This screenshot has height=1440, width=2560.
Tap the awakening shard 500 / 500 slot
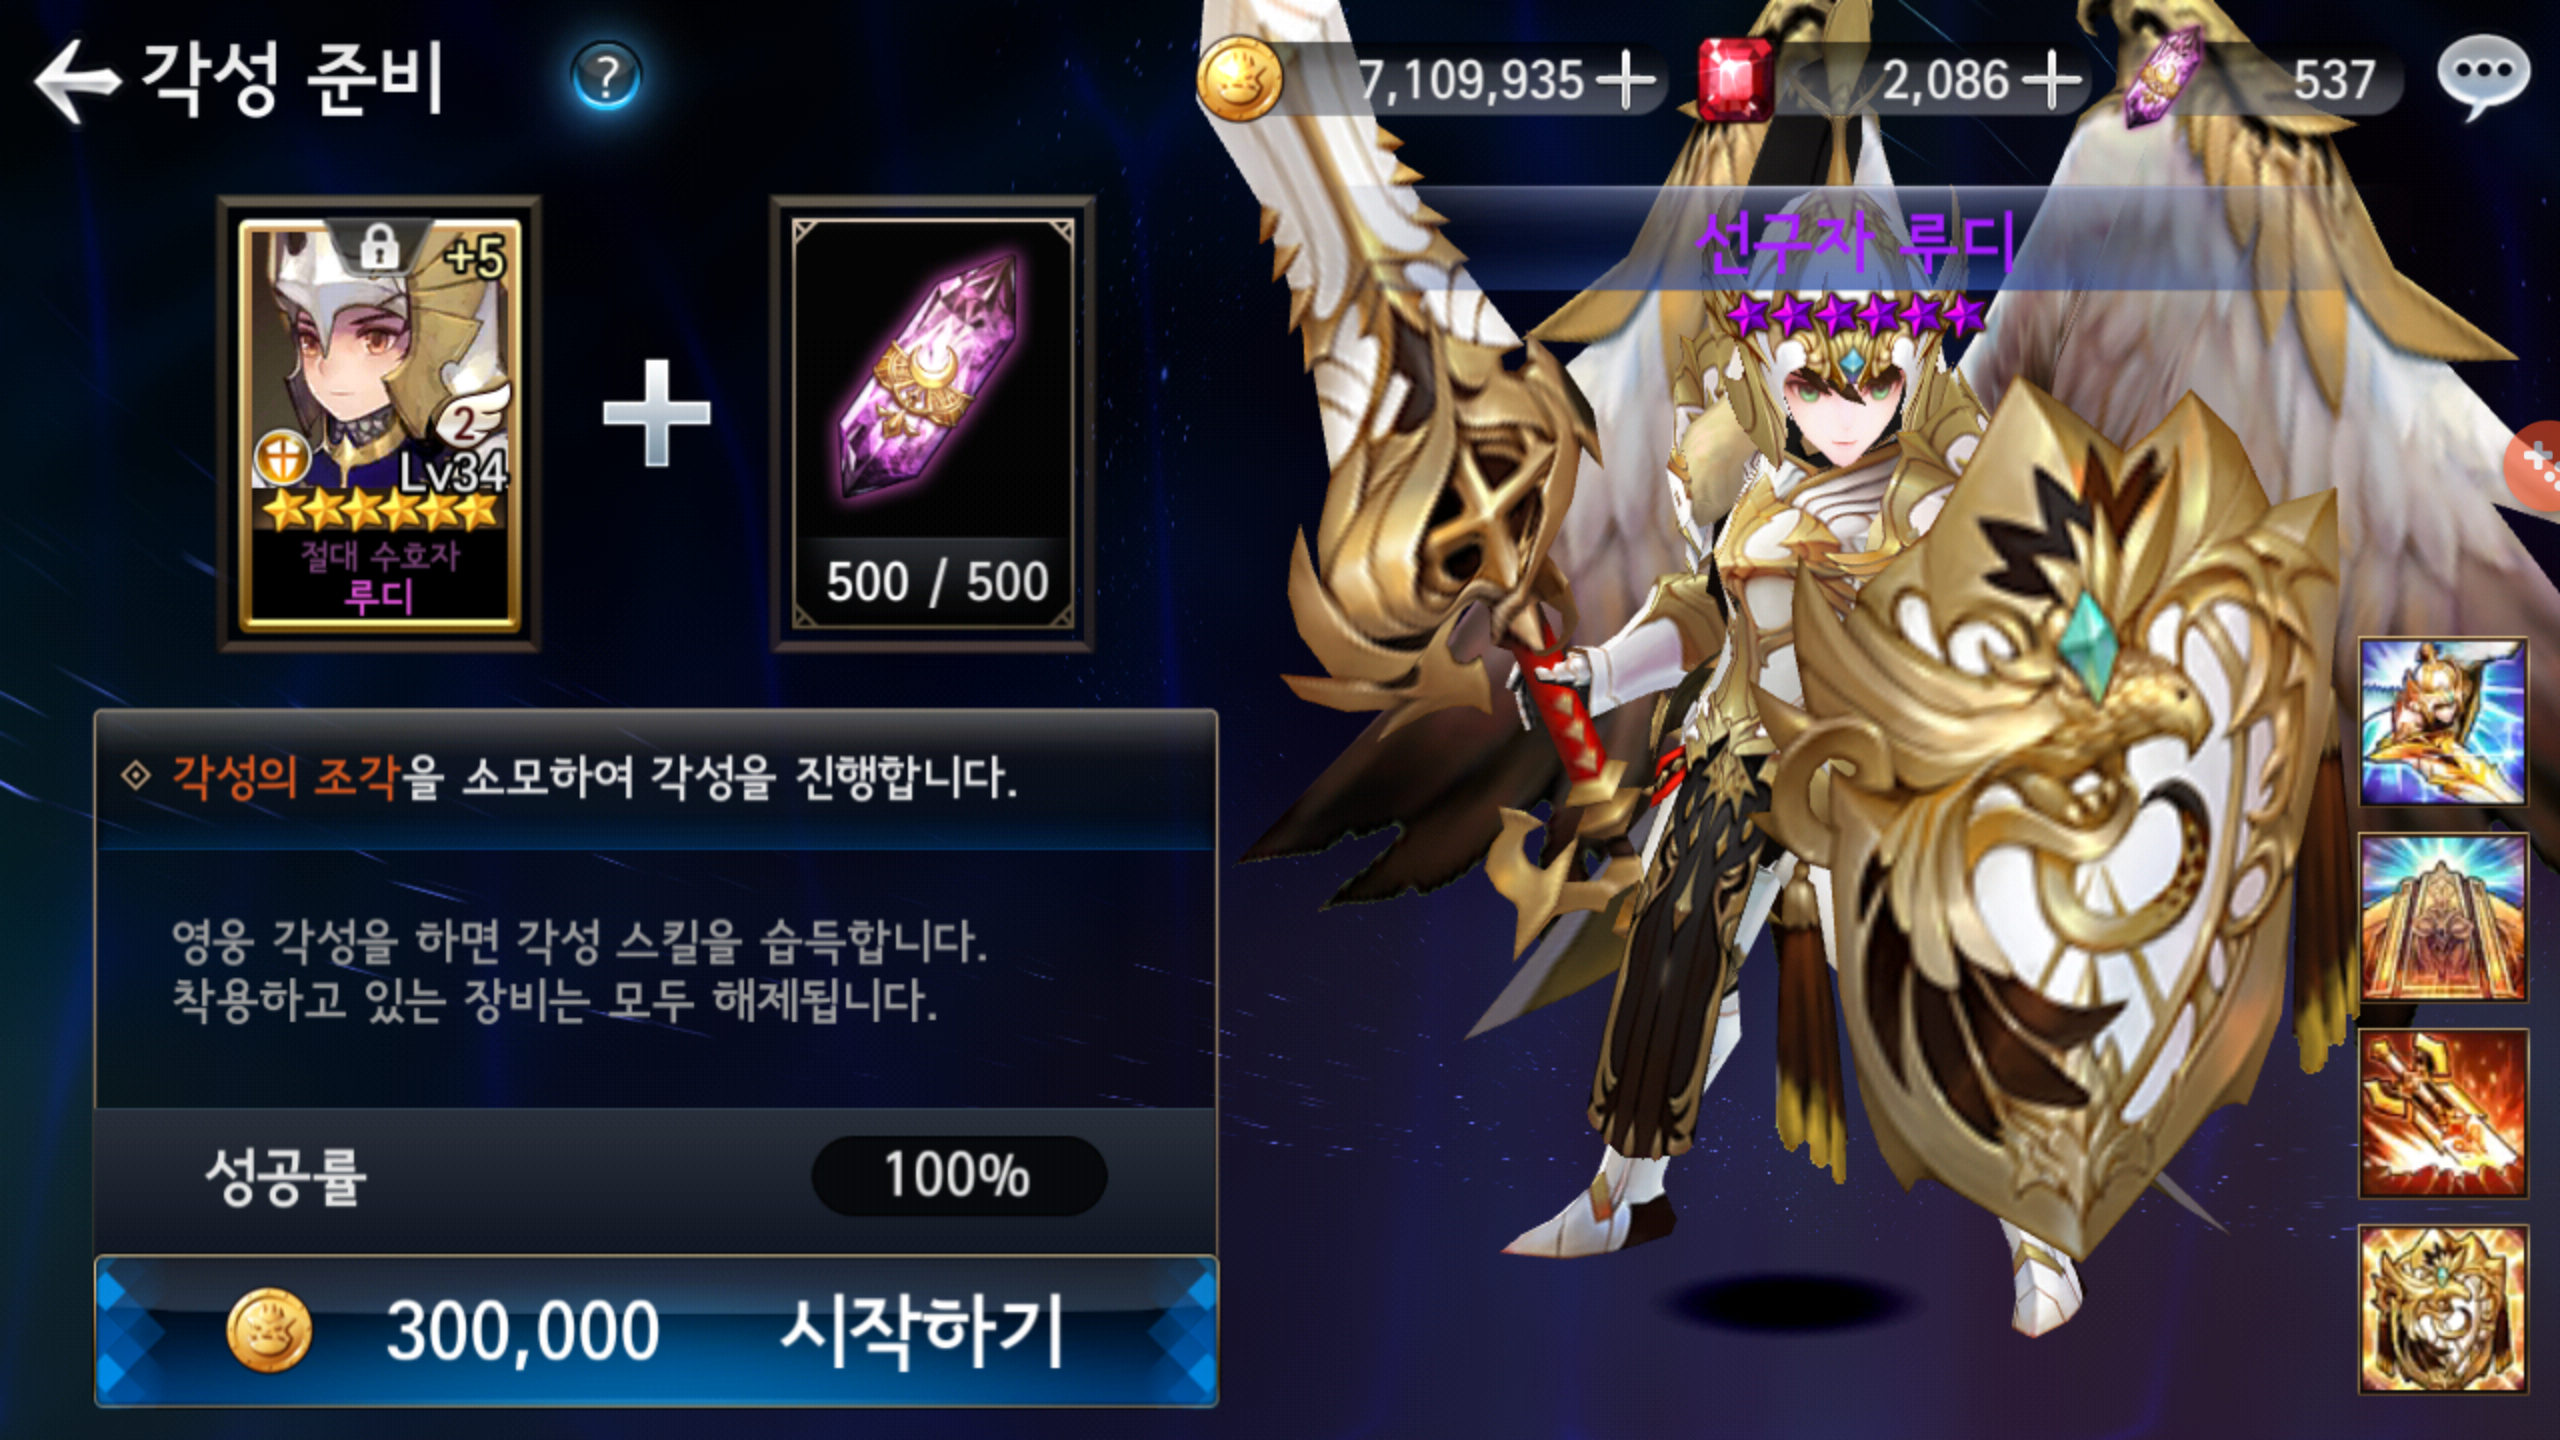click(x=932, y=424)
